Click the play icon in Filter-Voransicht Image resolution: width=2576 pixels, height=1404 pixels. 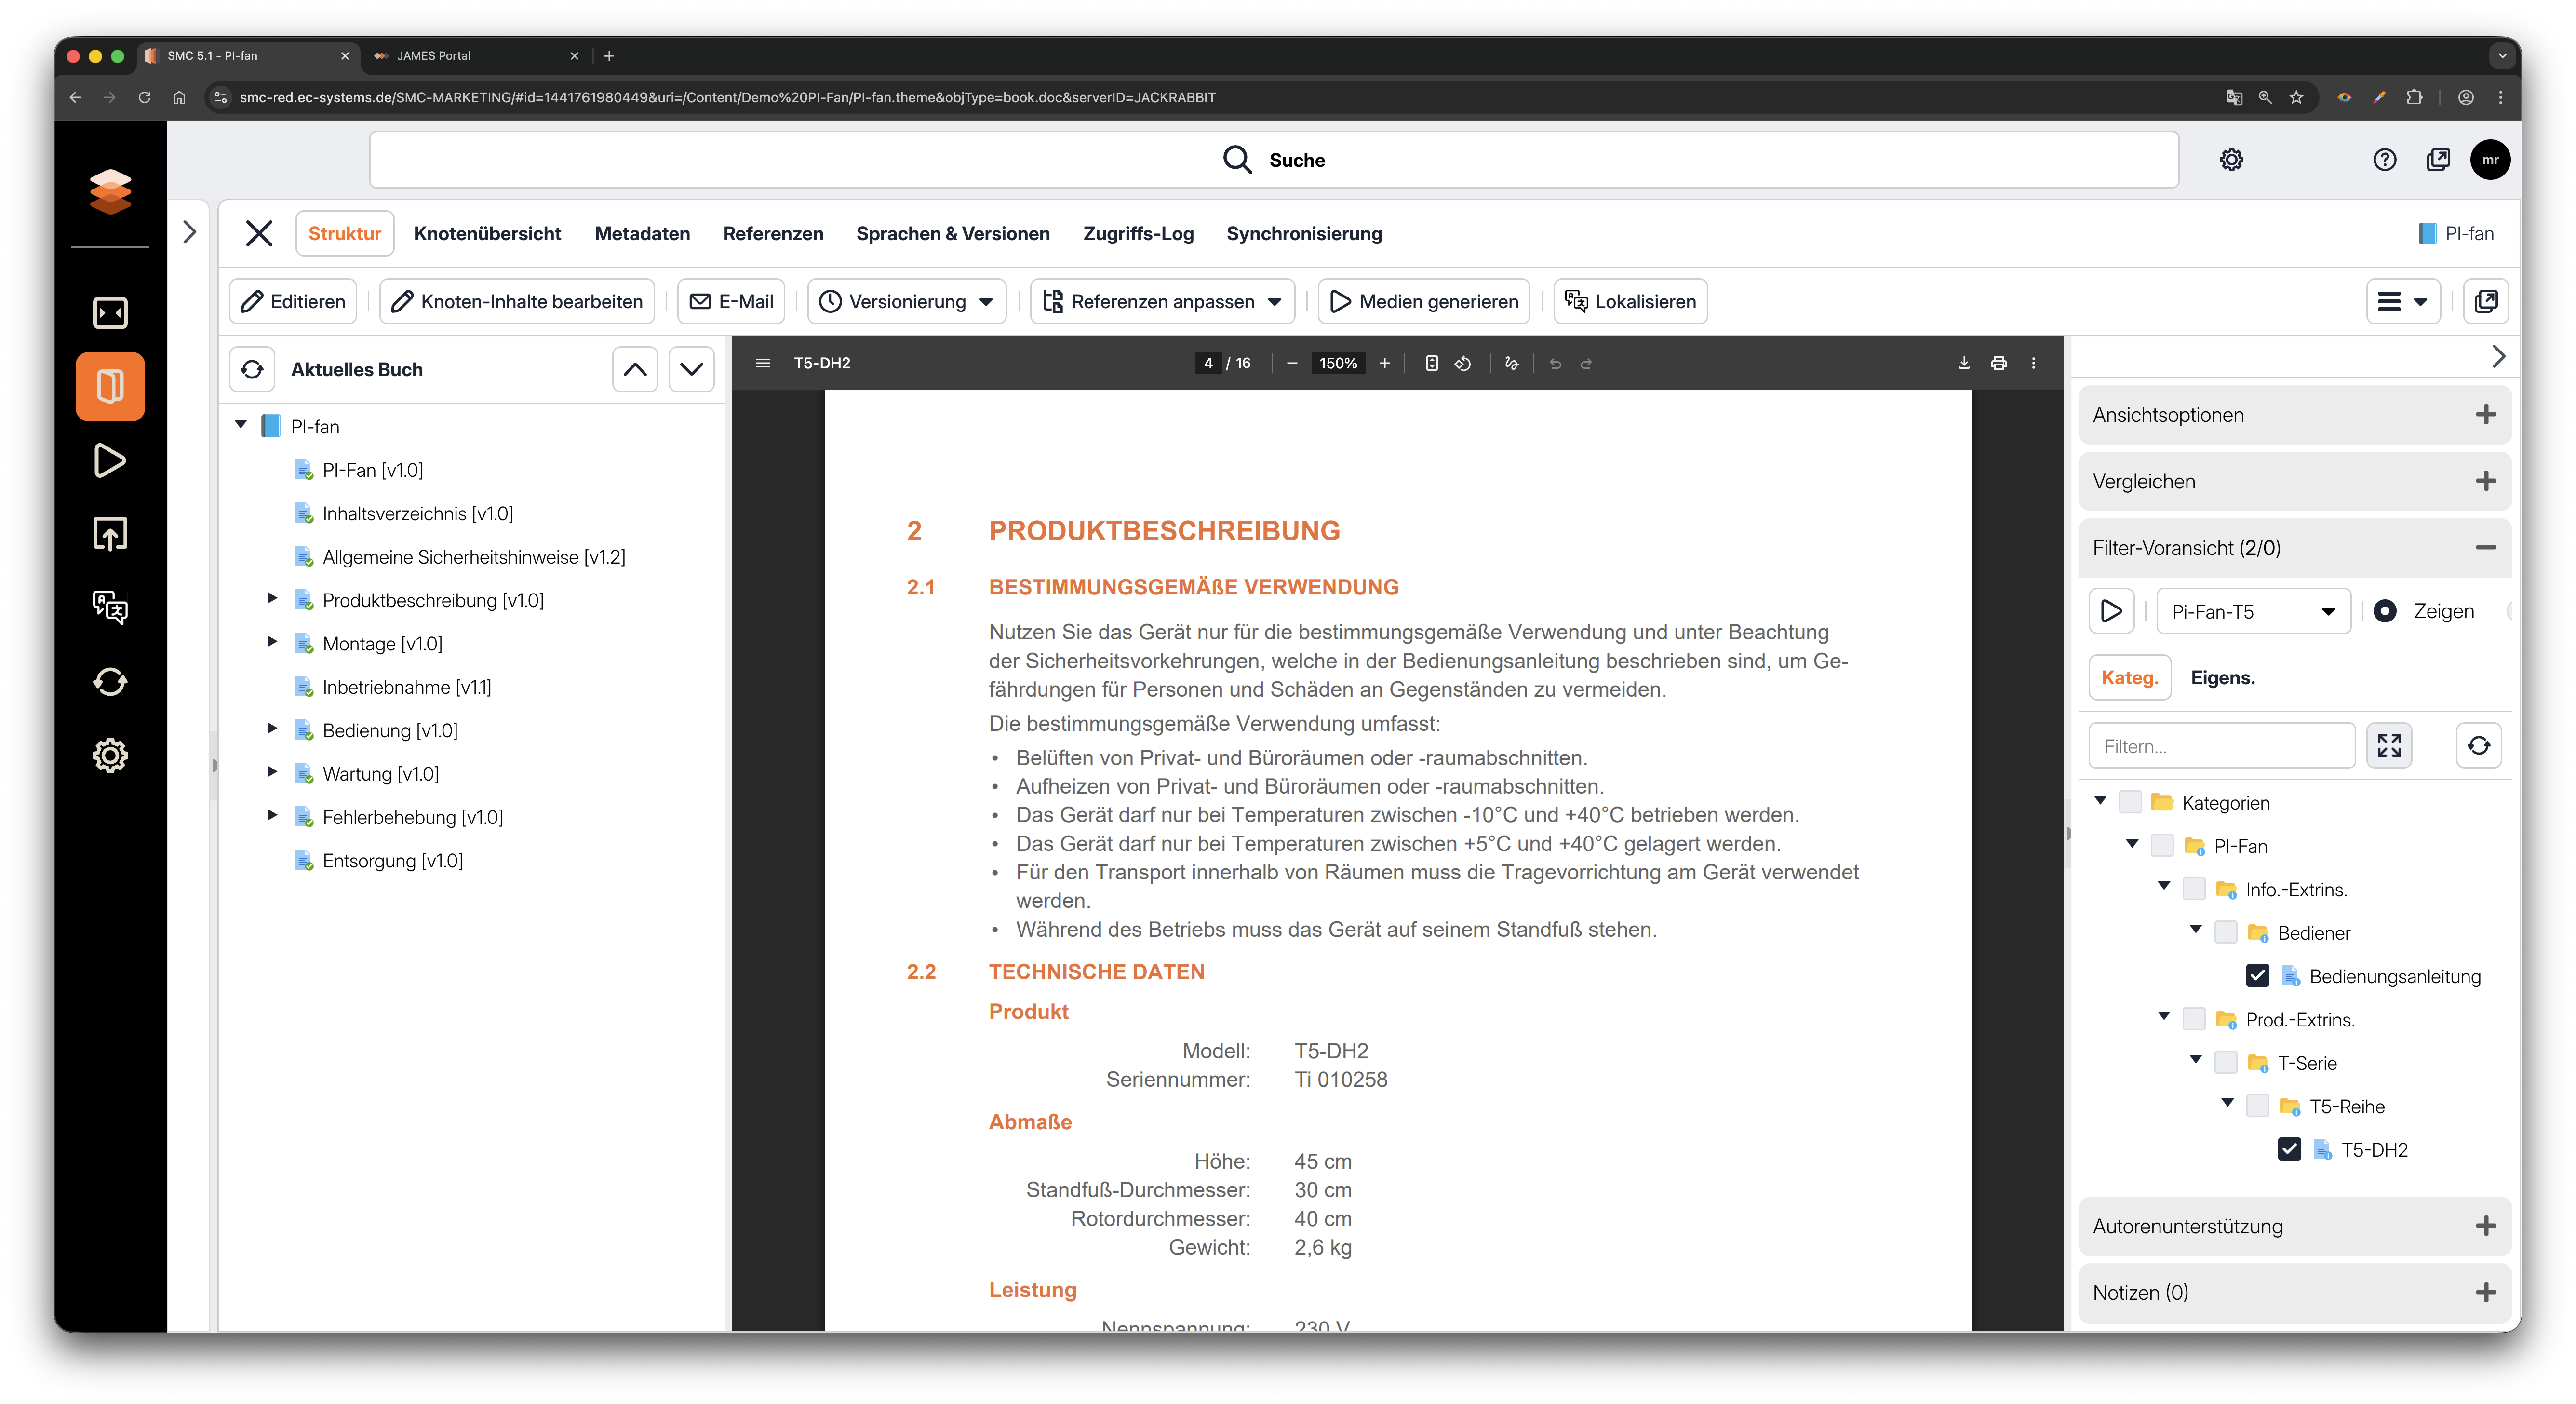click(x=2111, y=611)
